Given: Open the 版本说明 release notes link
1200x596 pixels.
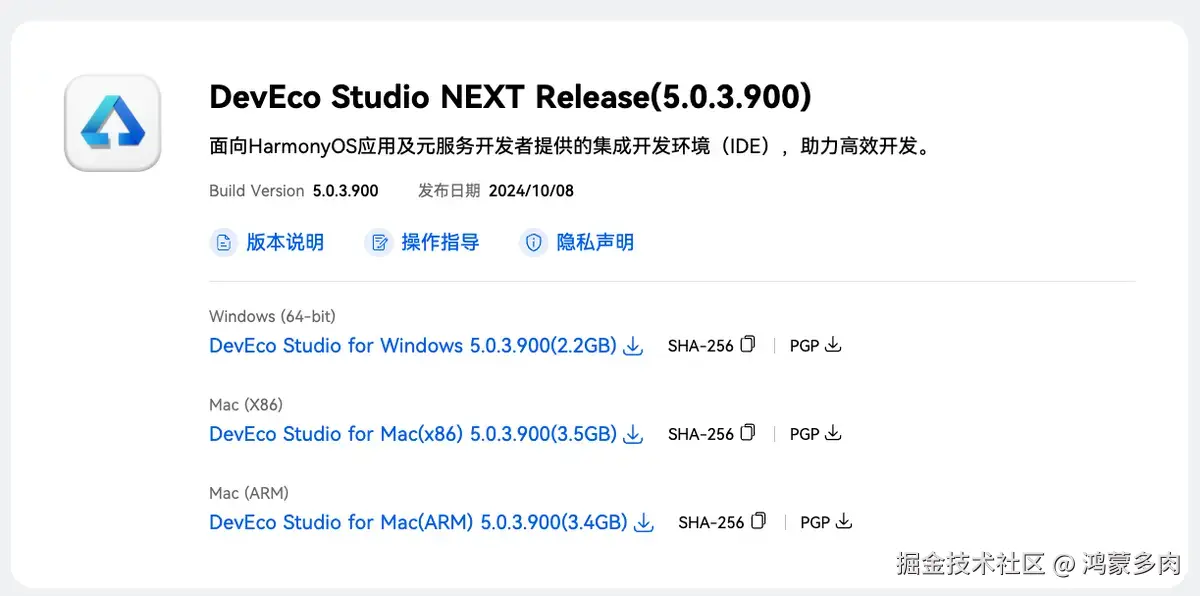Looking at the screenshot, I should click(x=285, y=242).
